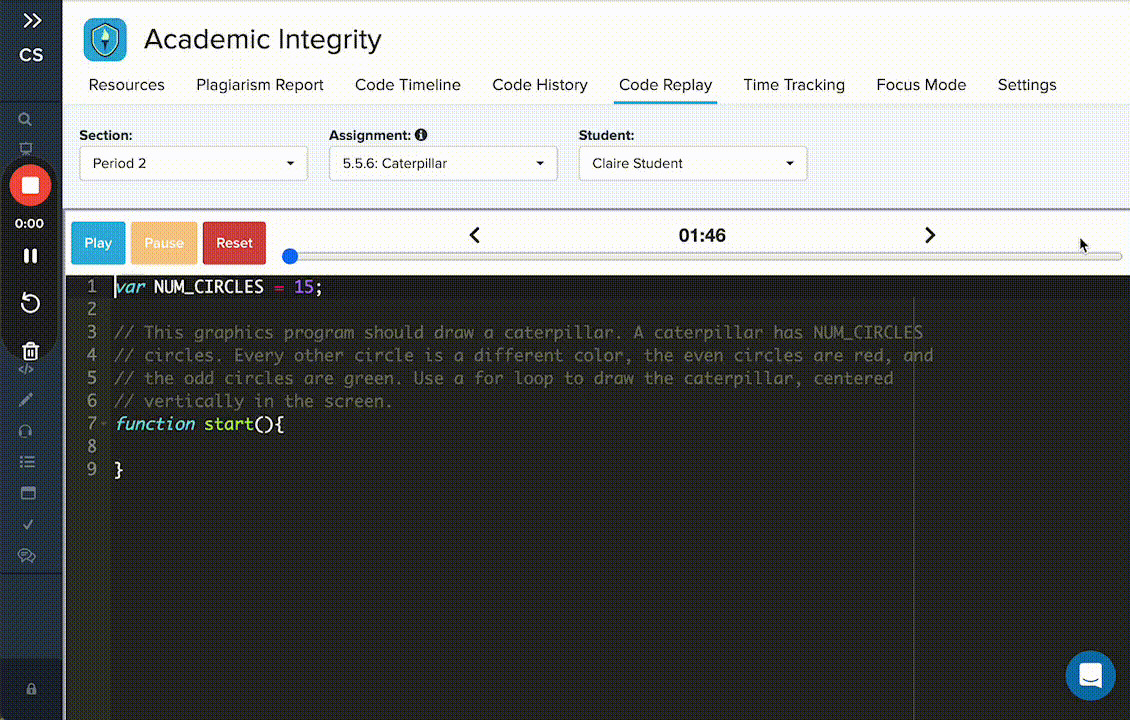Switch to the Code History tab

(540, 85)
